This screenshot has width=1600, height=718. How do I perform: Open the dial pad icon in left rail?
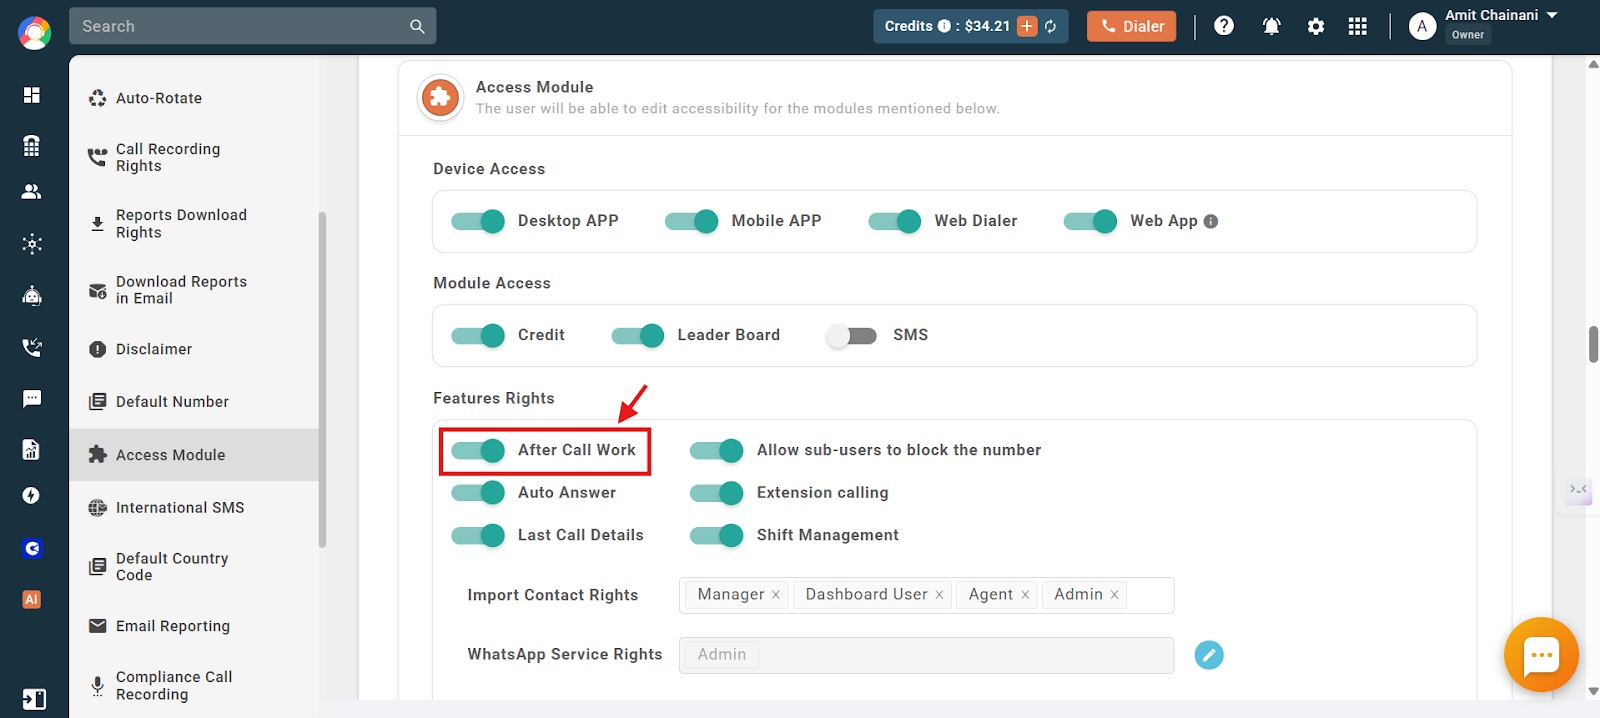(32, 146)
